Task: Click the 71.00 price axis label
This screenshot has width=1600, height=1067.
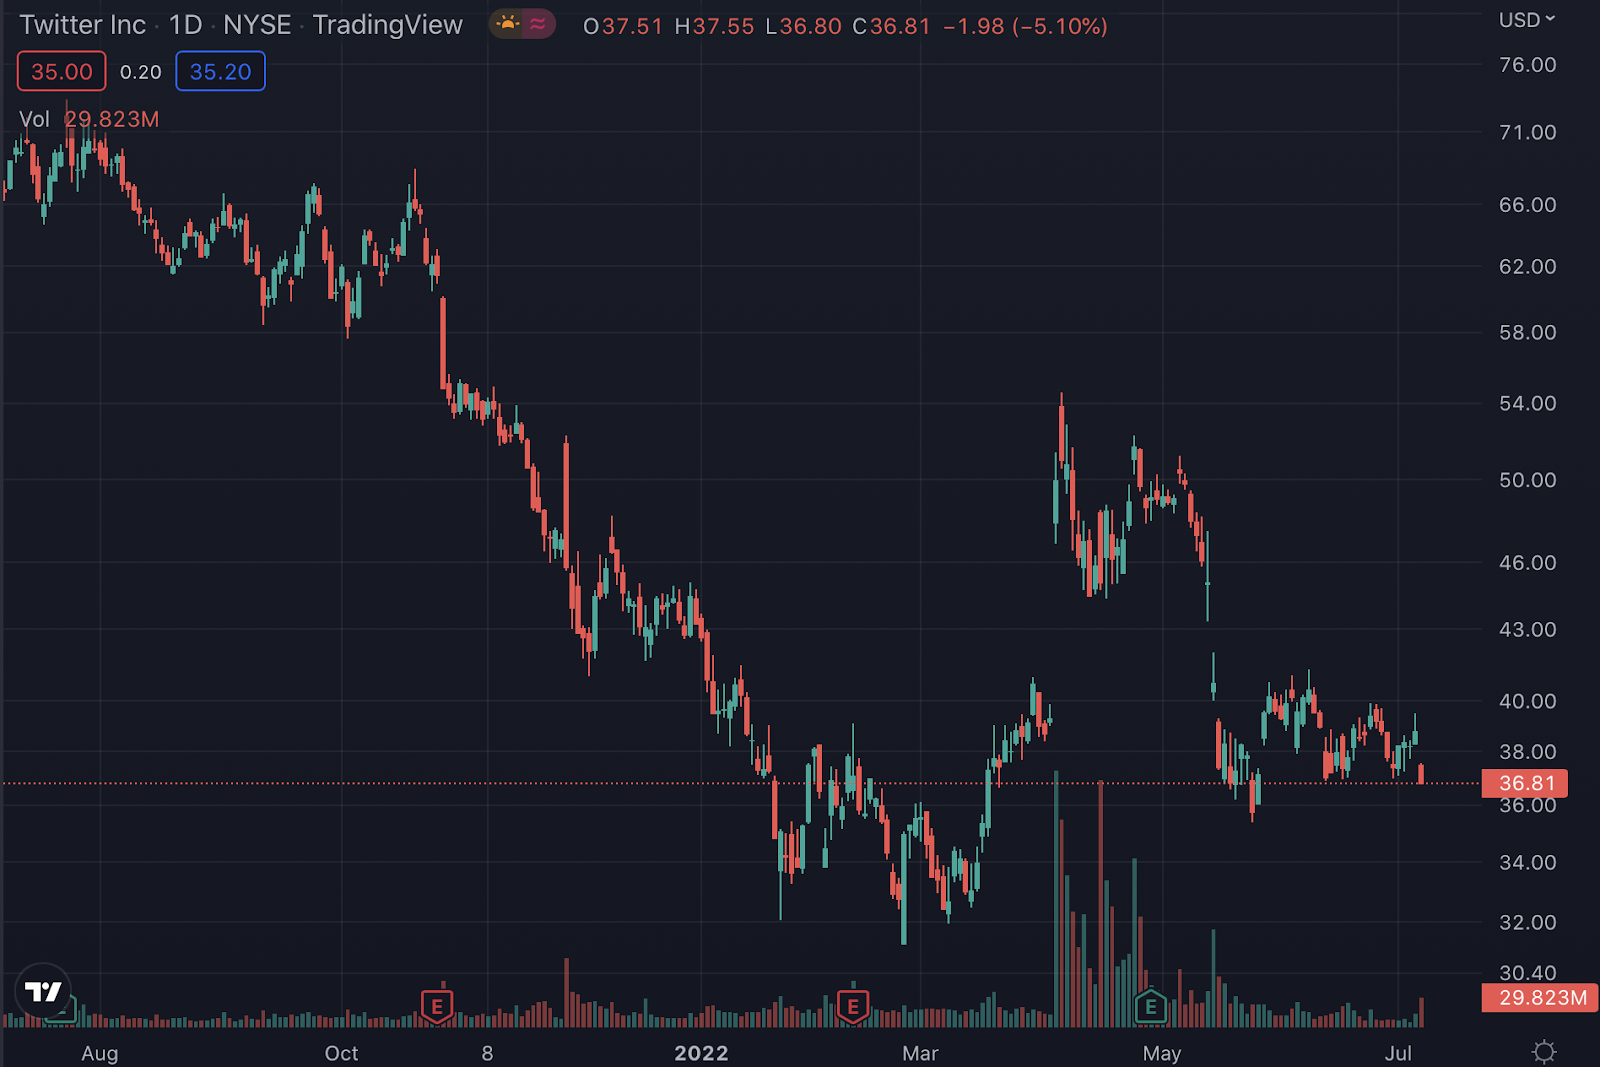Action: coord(1527,132)
